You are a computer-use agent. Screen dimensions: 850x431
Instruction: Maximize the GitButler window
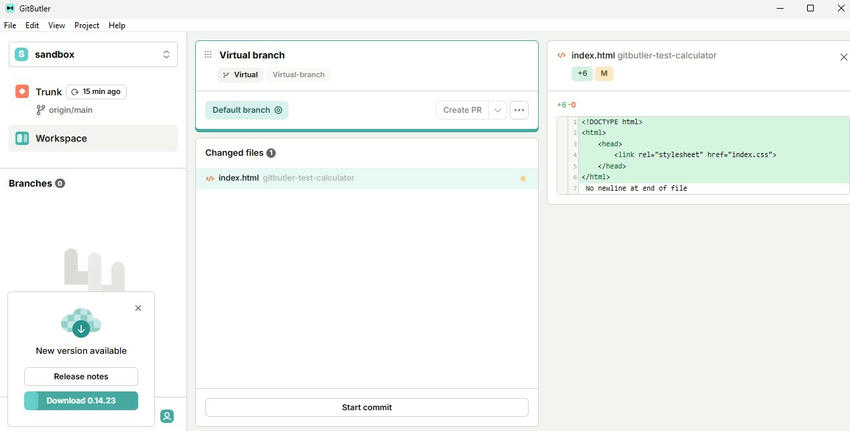coord(810,8)
